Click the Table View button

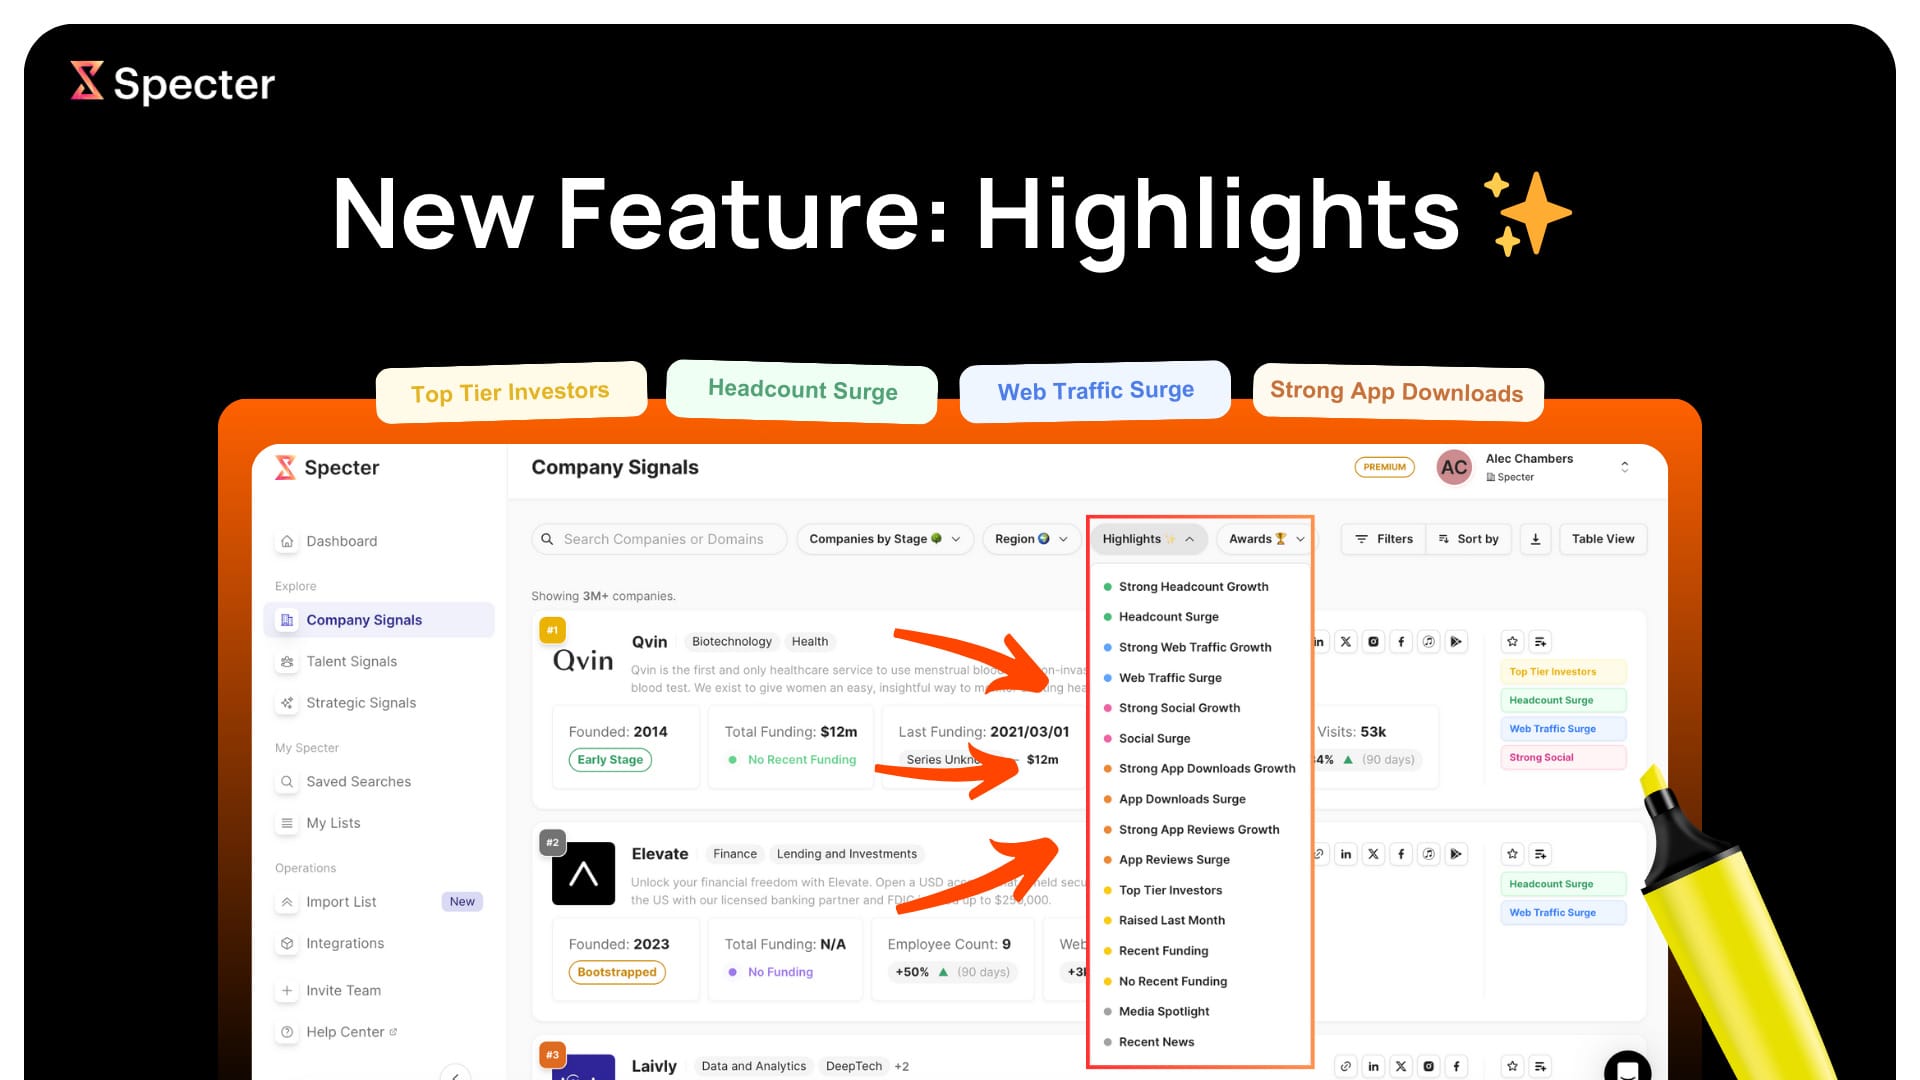(x=1604, y=538)
